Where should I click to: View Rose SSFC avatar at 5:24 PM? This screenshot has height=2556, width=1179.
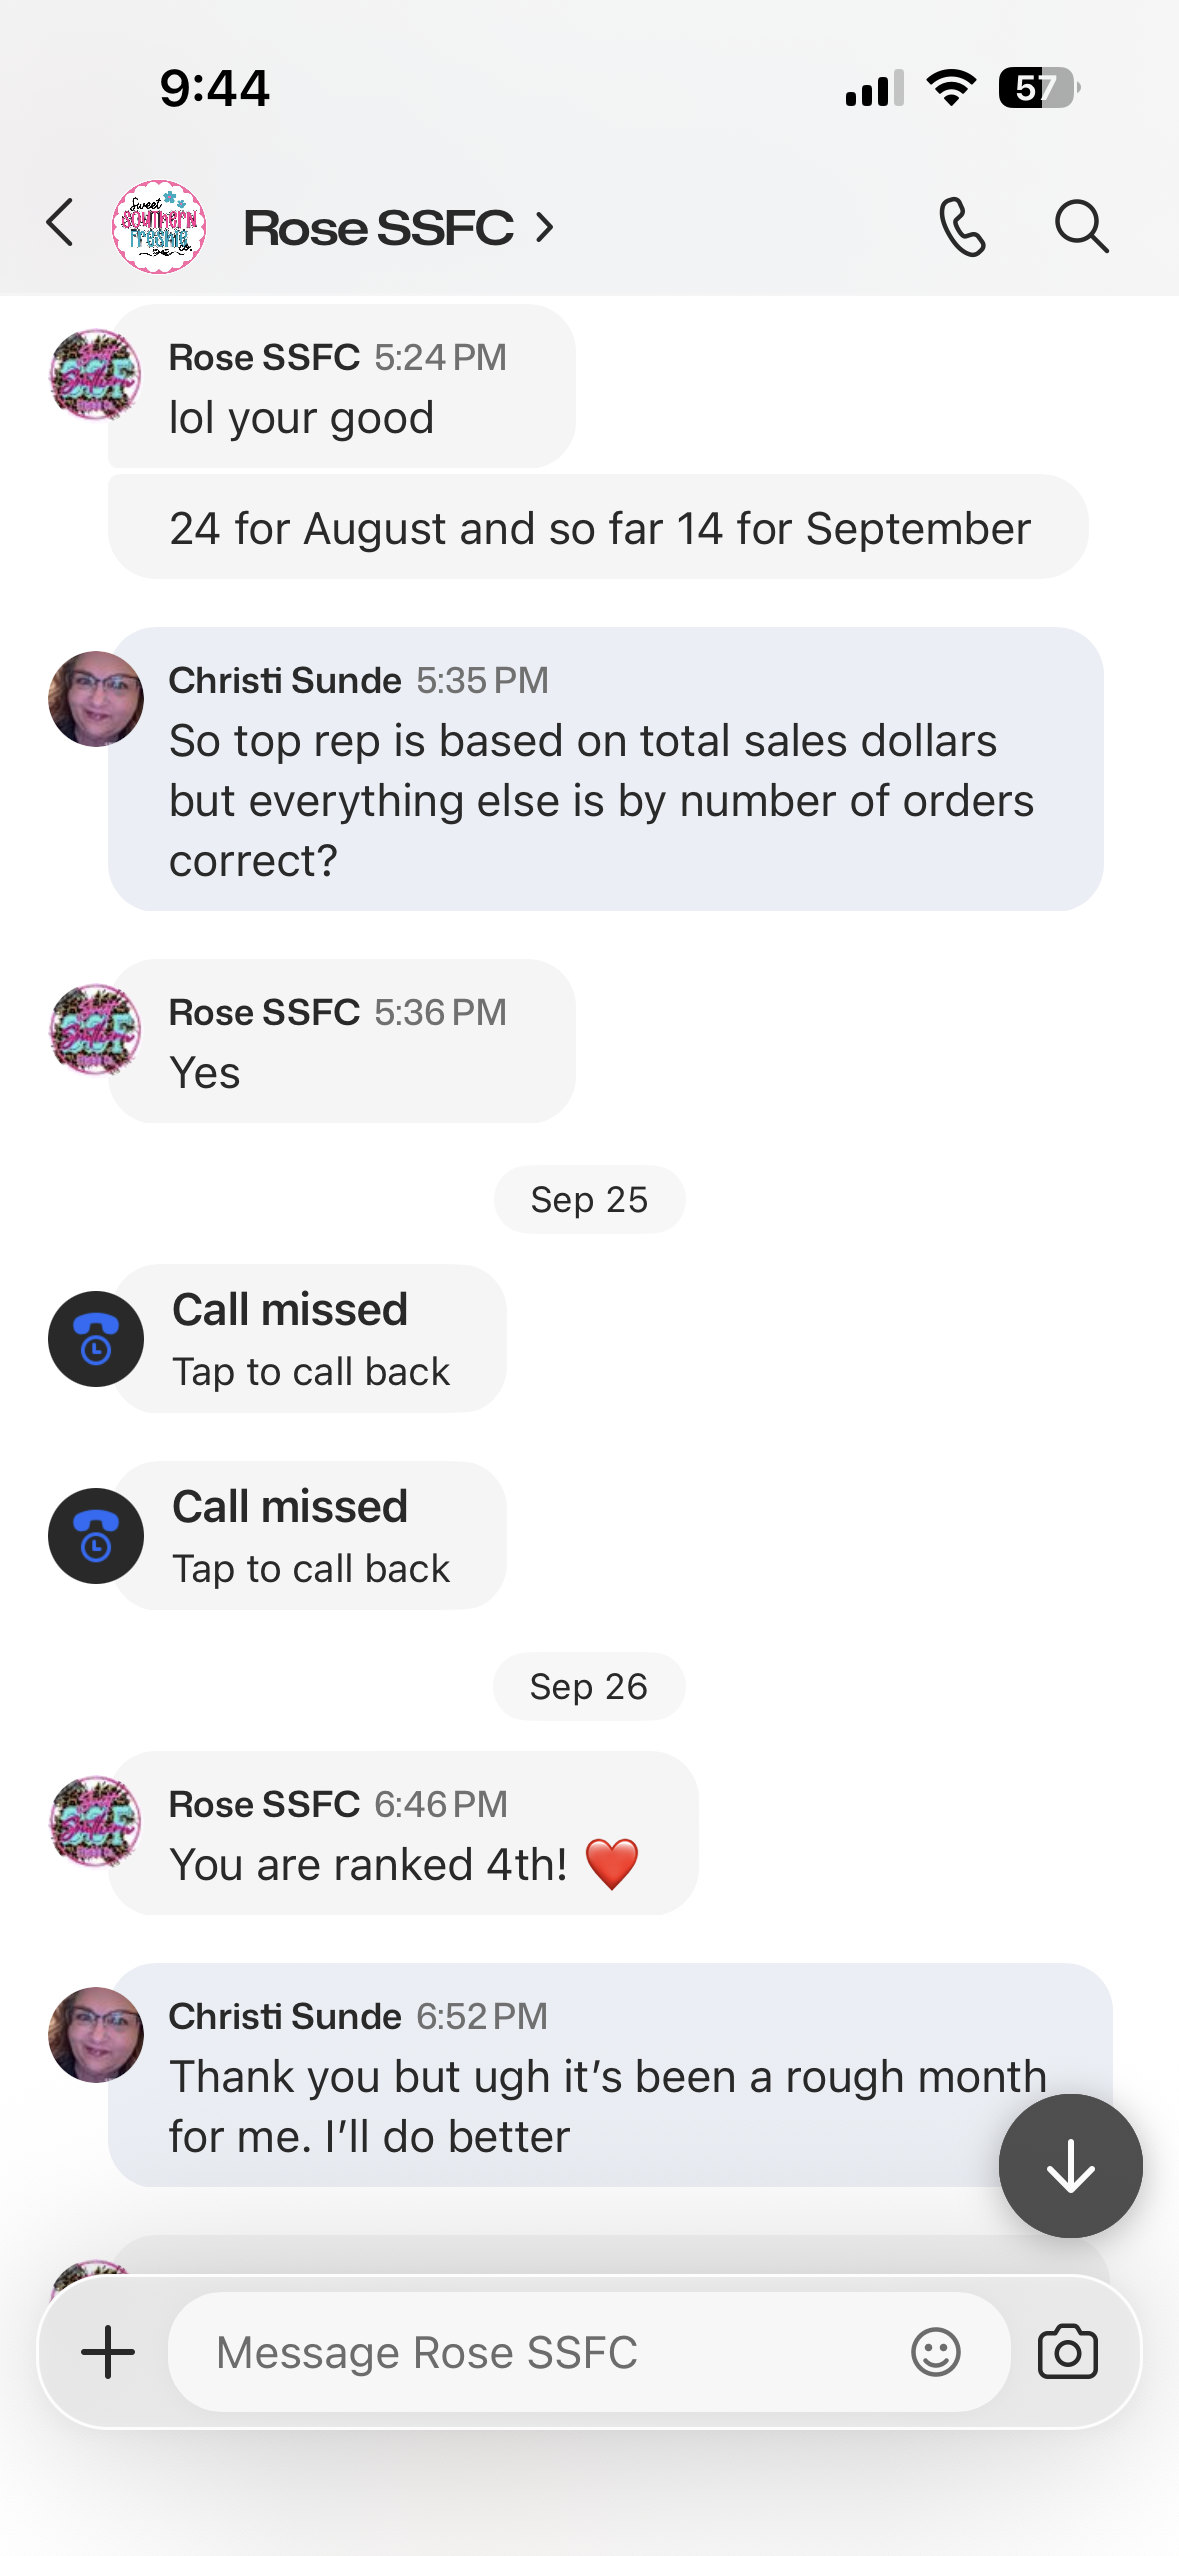96,375
